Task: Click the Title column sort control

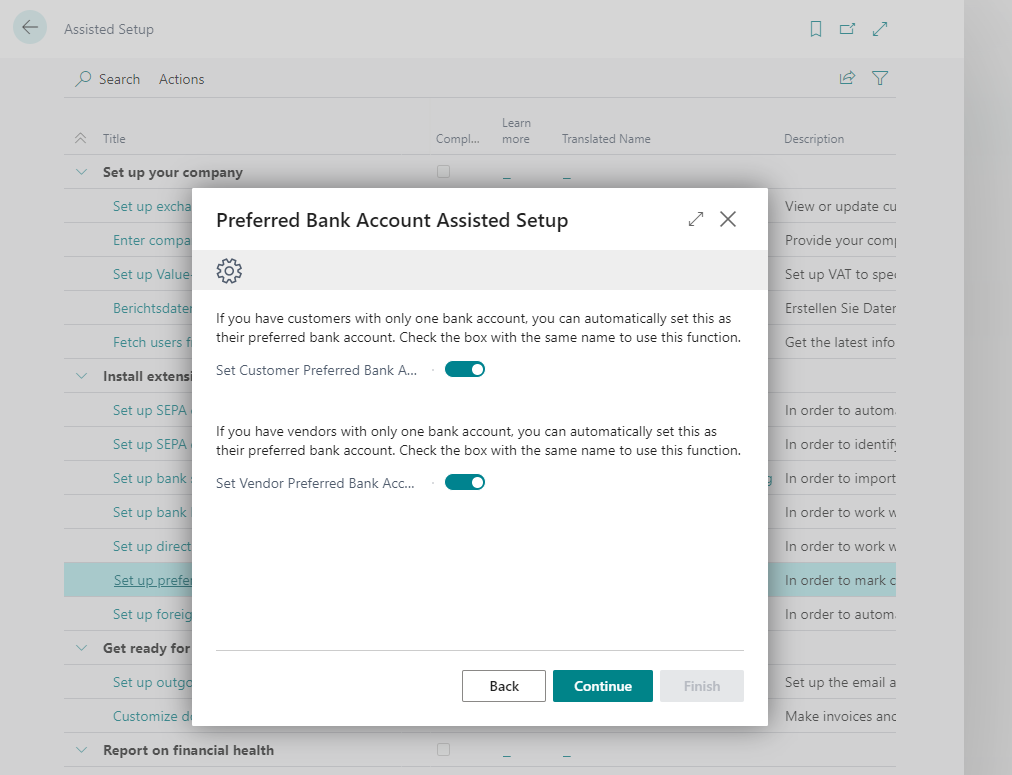Action: pyautogui.click(x=80, y=138)
